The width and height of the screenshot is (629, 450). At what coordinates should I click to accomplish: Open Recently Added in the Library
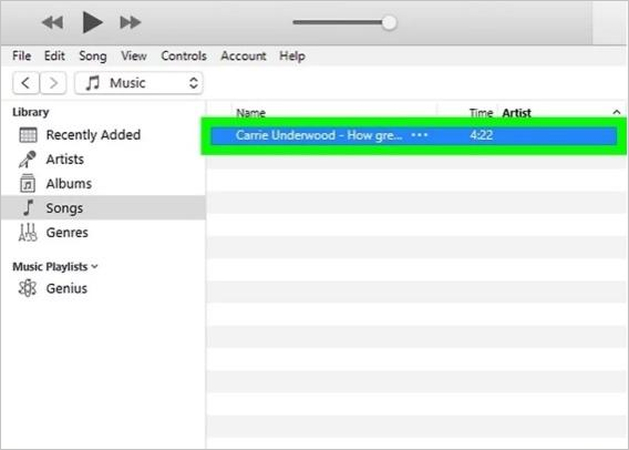[93, 135]
